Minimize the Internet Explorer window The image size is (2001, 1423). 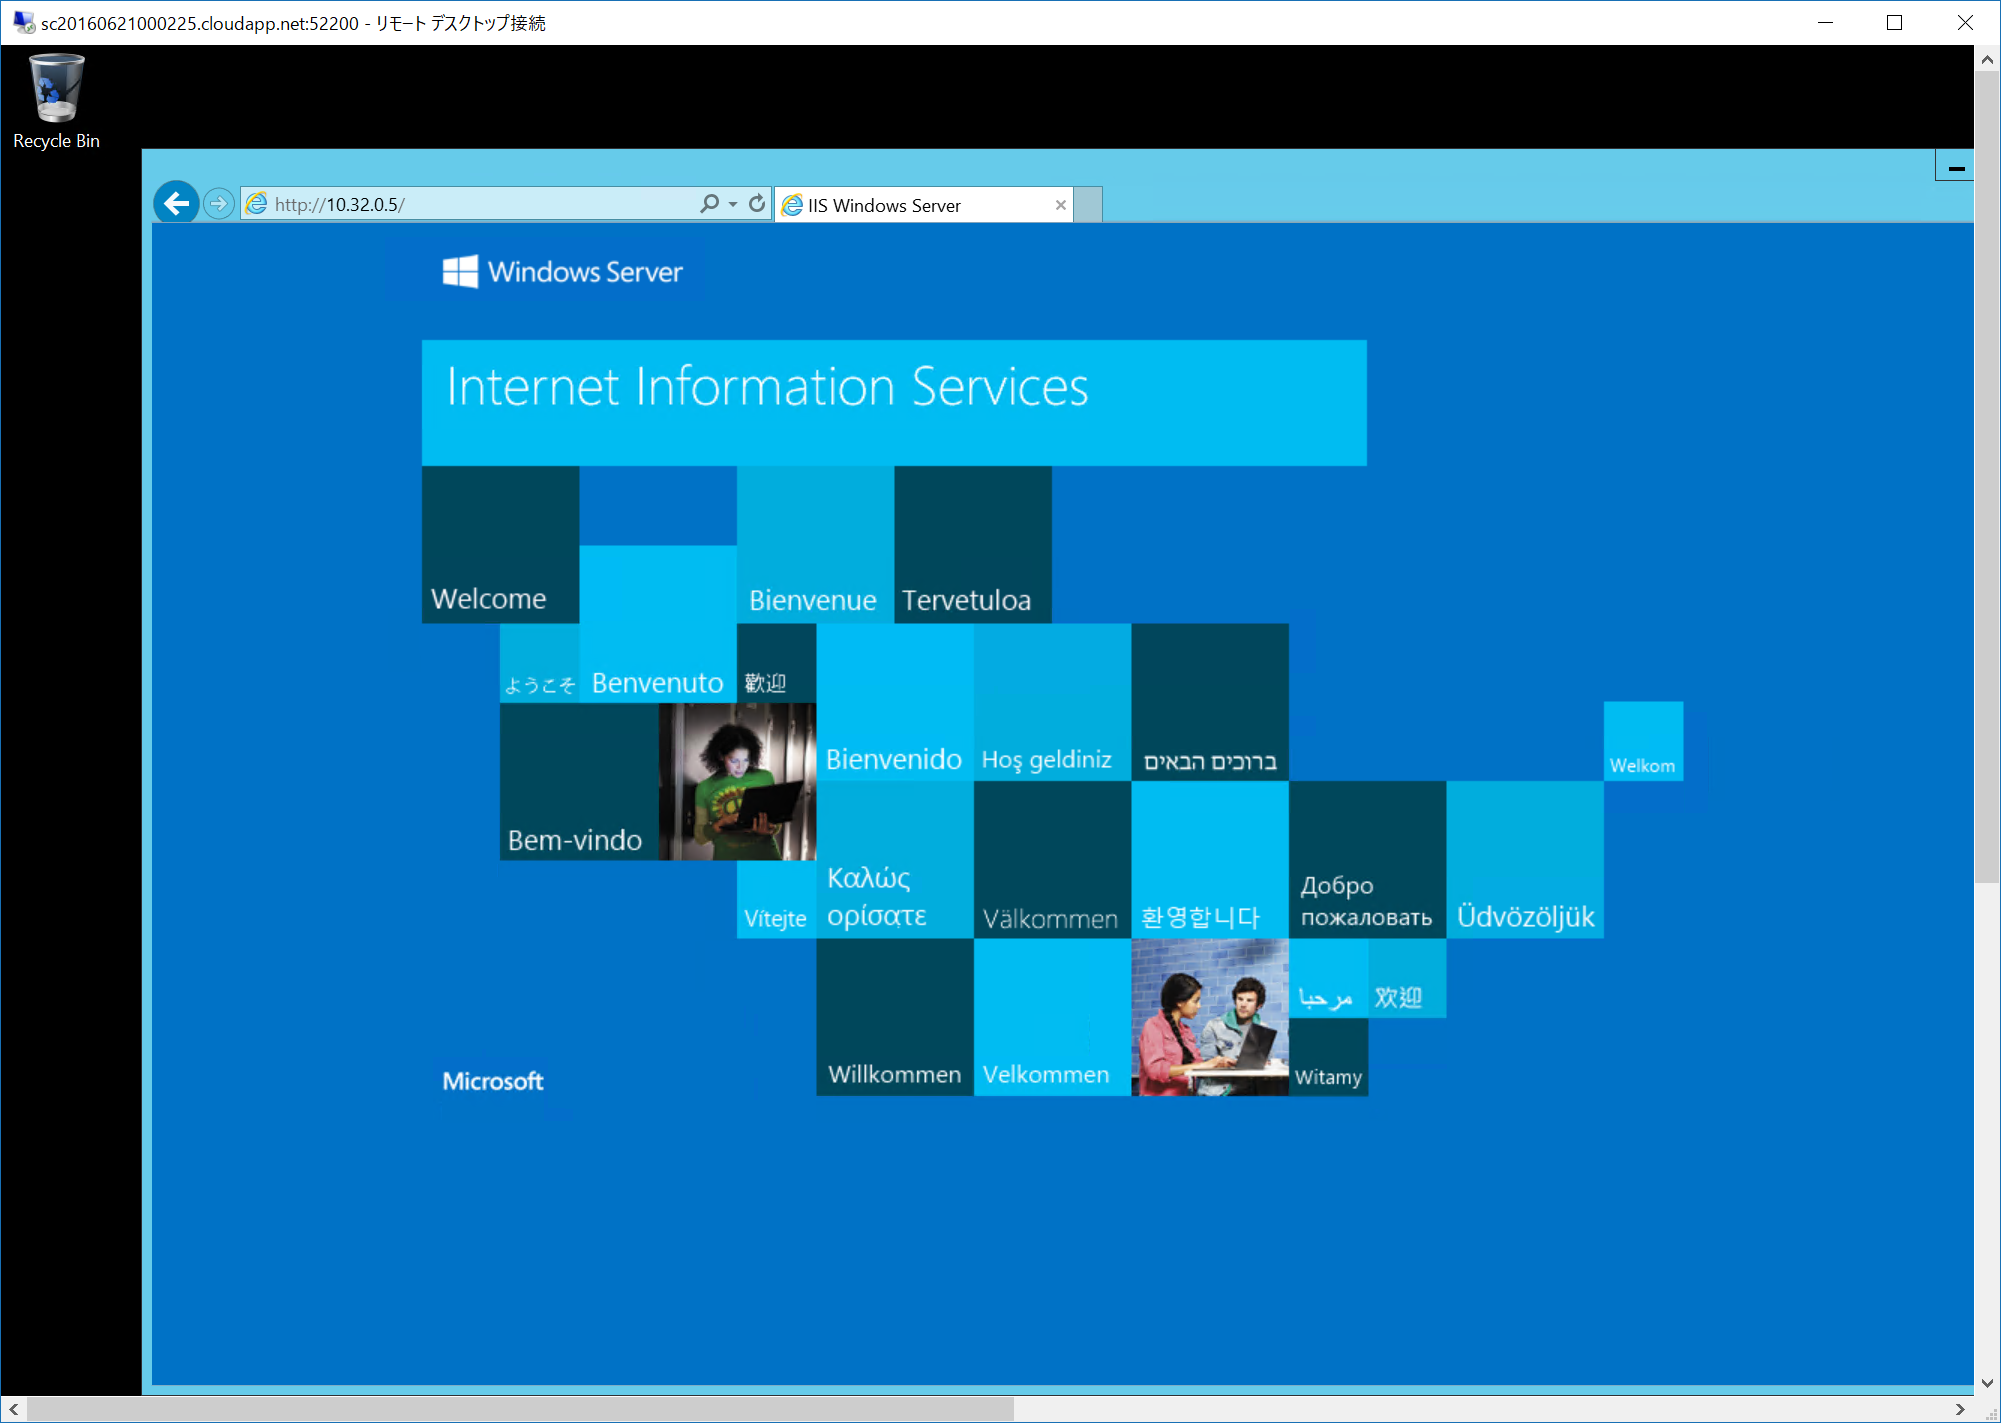(1955, 166)
